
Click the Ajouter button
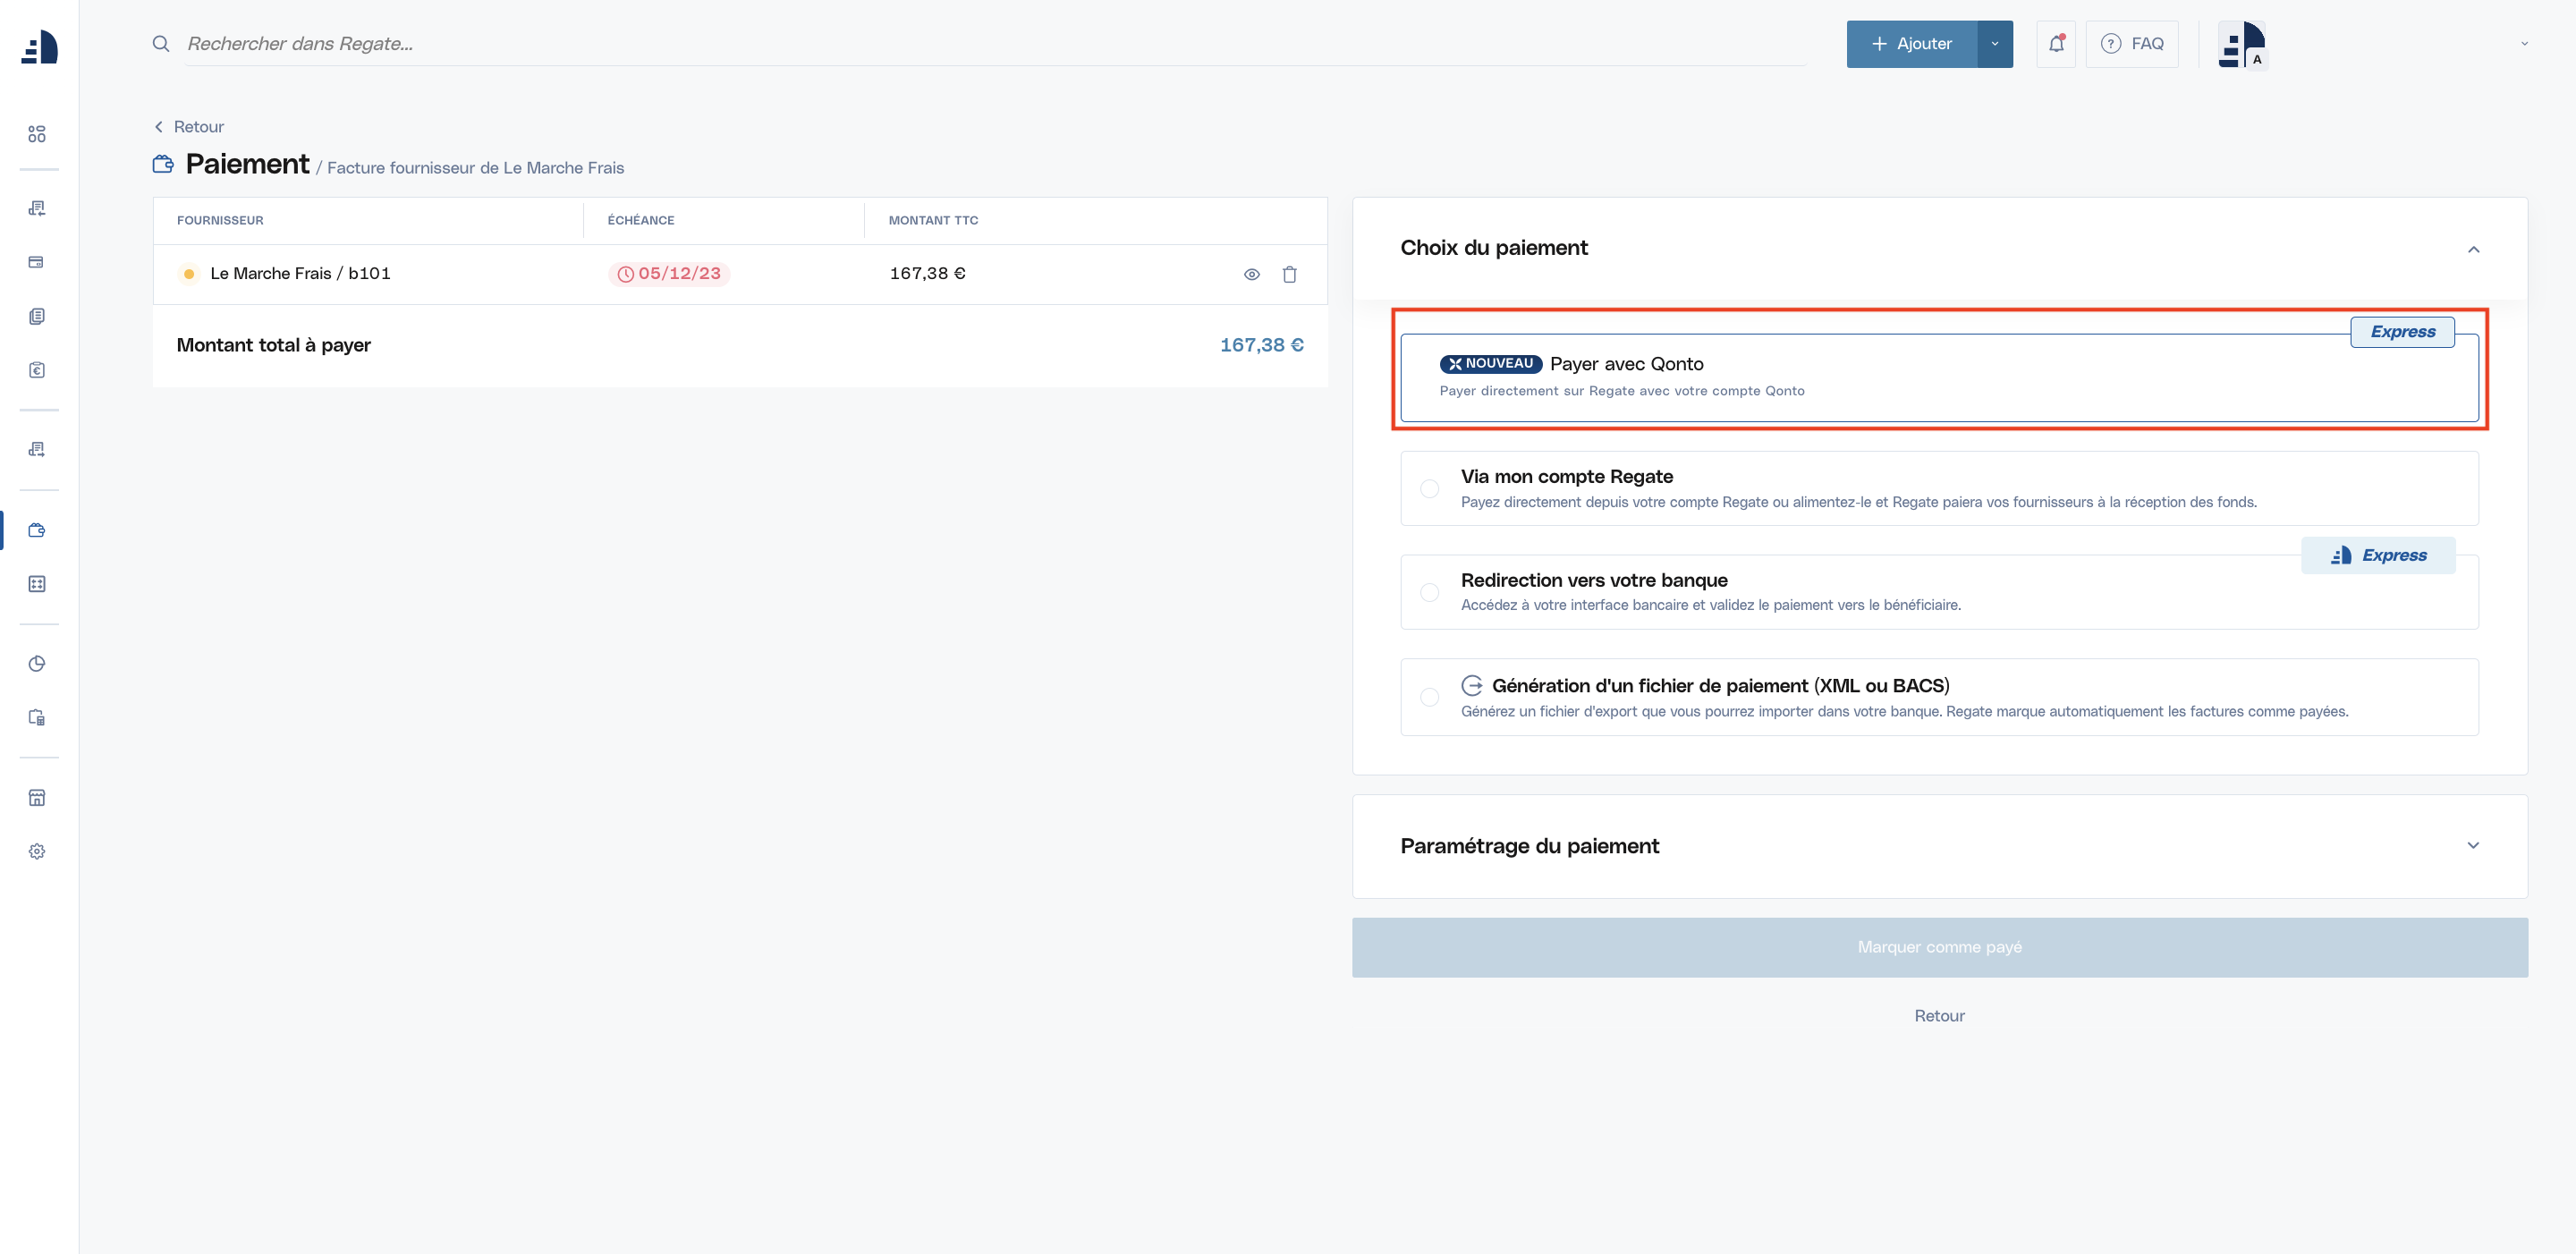[1912, 44]
